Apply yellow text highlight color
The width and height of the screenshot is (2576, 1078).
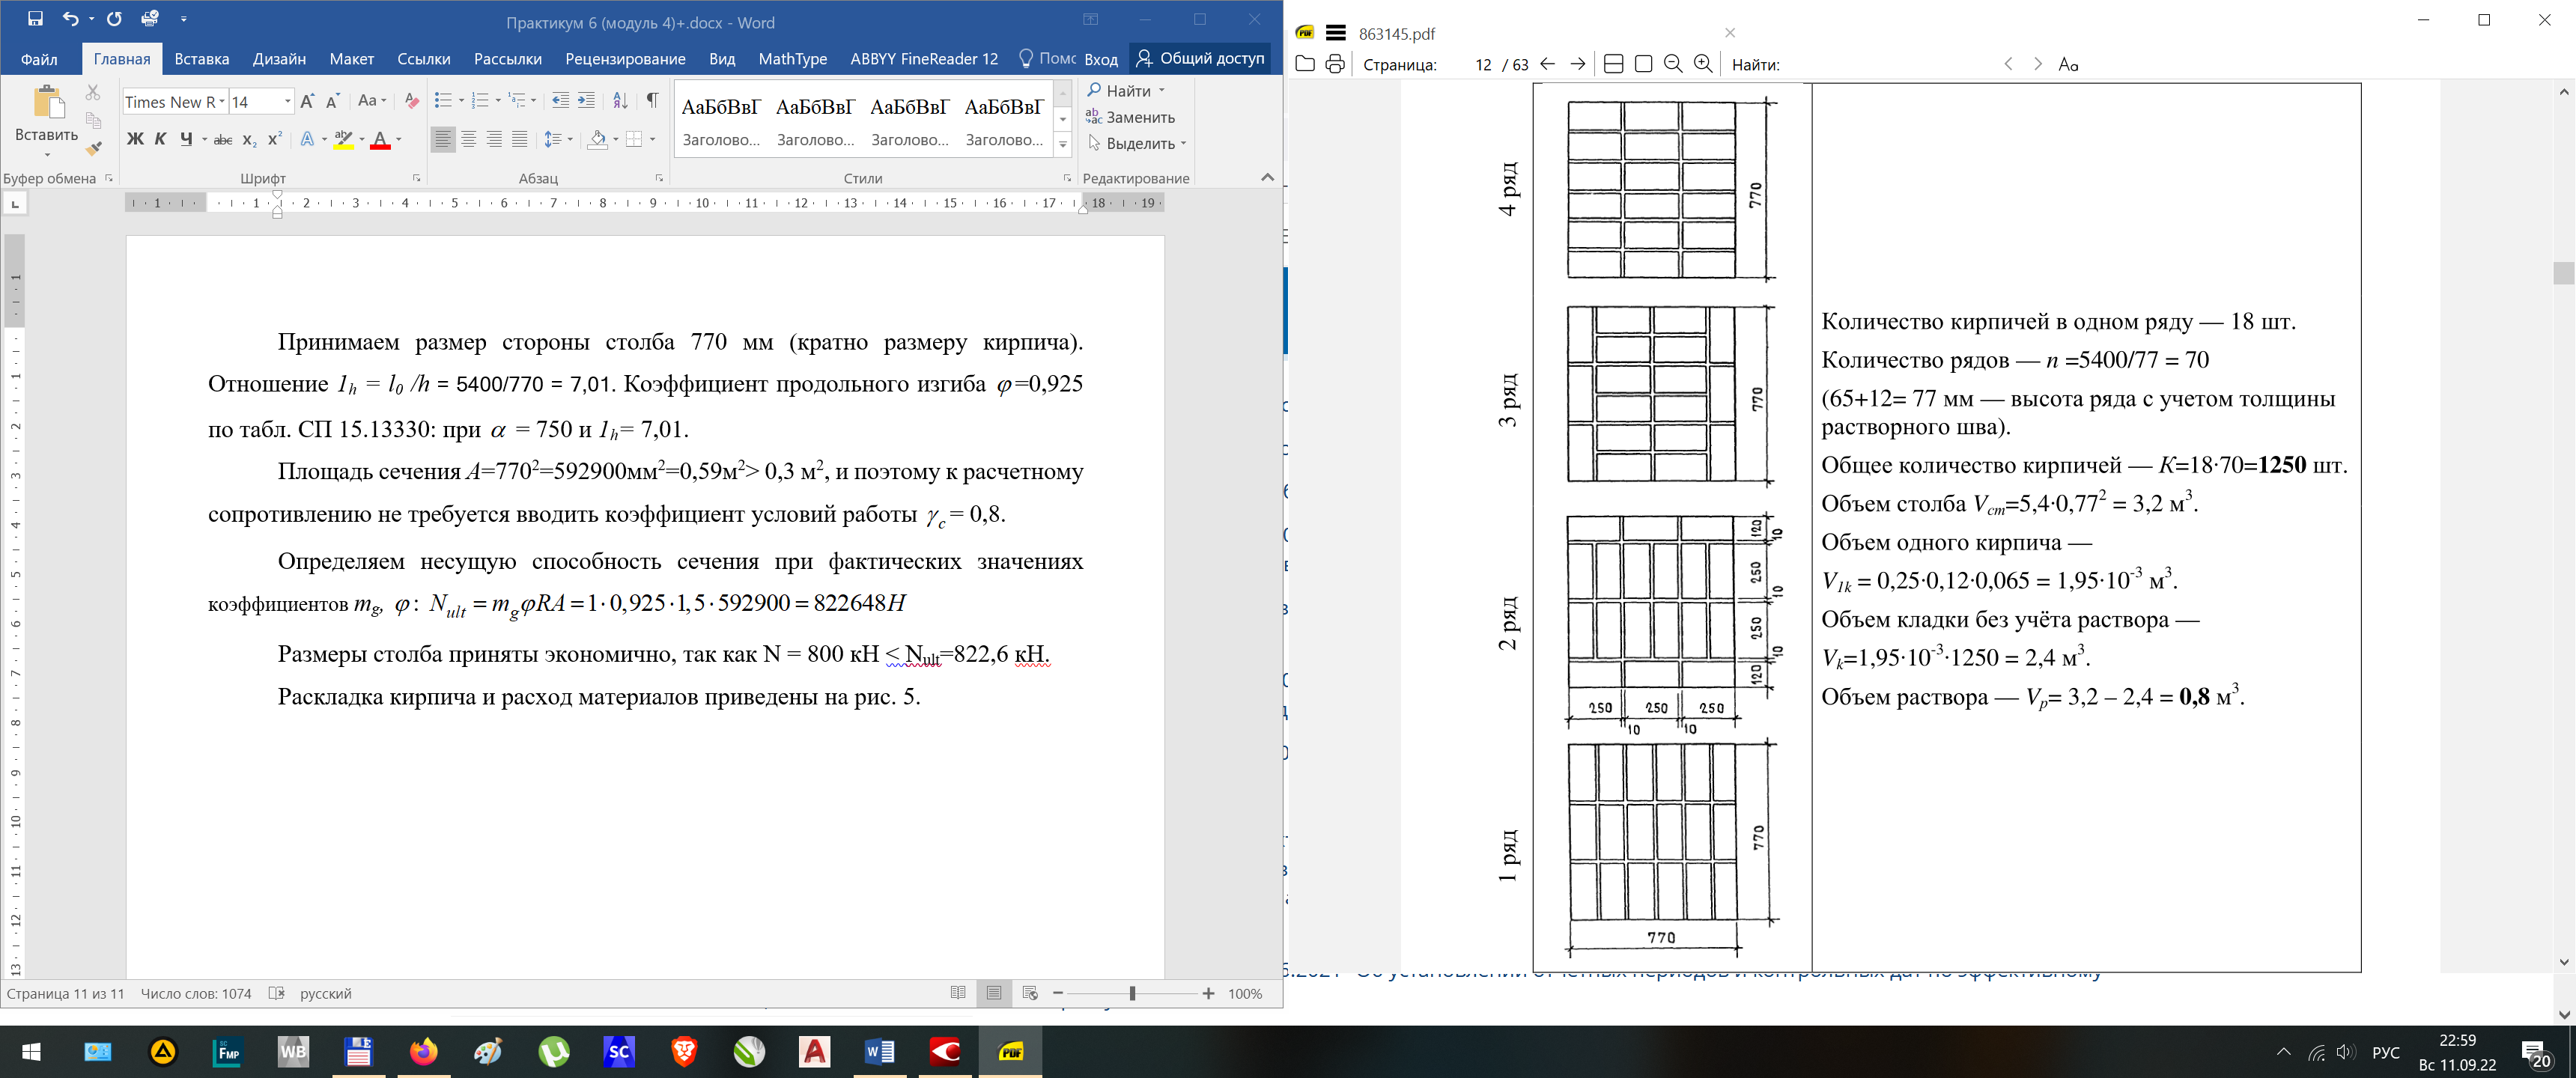pos(343,139)
